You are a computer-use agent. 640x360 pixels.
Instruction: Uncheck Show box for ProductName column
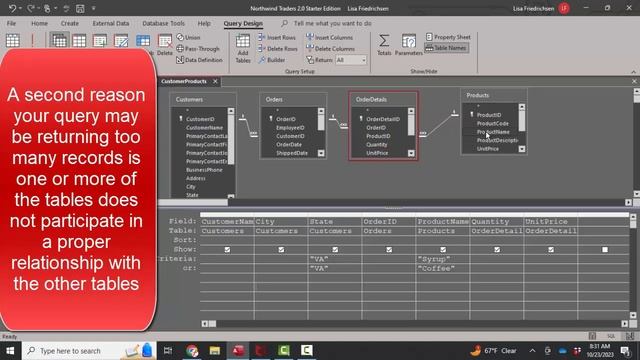[443, 249]
